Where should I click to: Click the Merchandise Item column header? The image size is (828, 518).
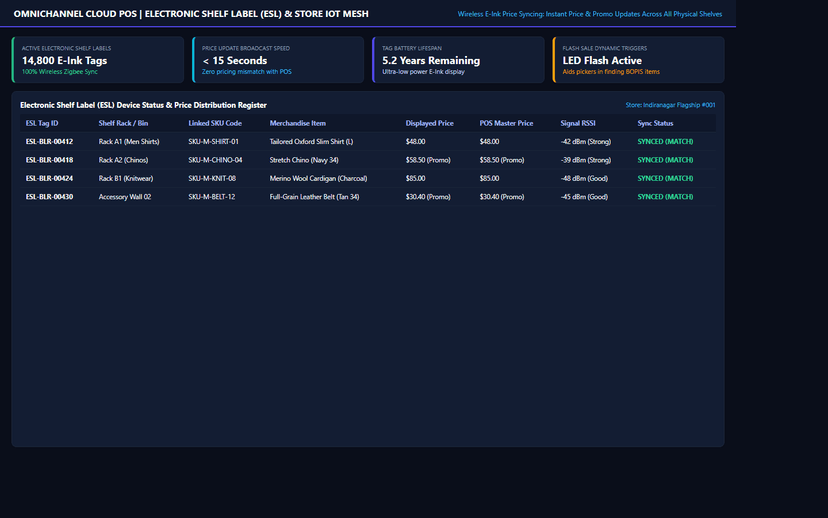tap(297, 123)
